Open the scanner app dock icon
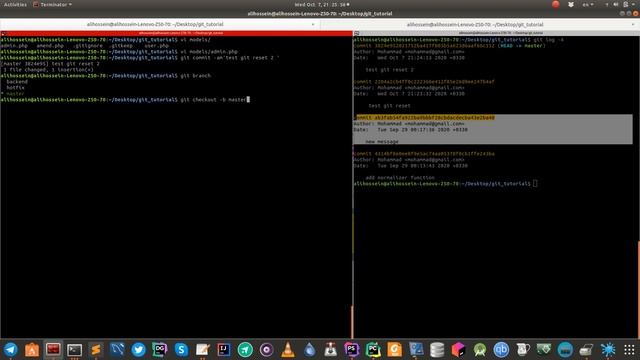 click(586, 350)
